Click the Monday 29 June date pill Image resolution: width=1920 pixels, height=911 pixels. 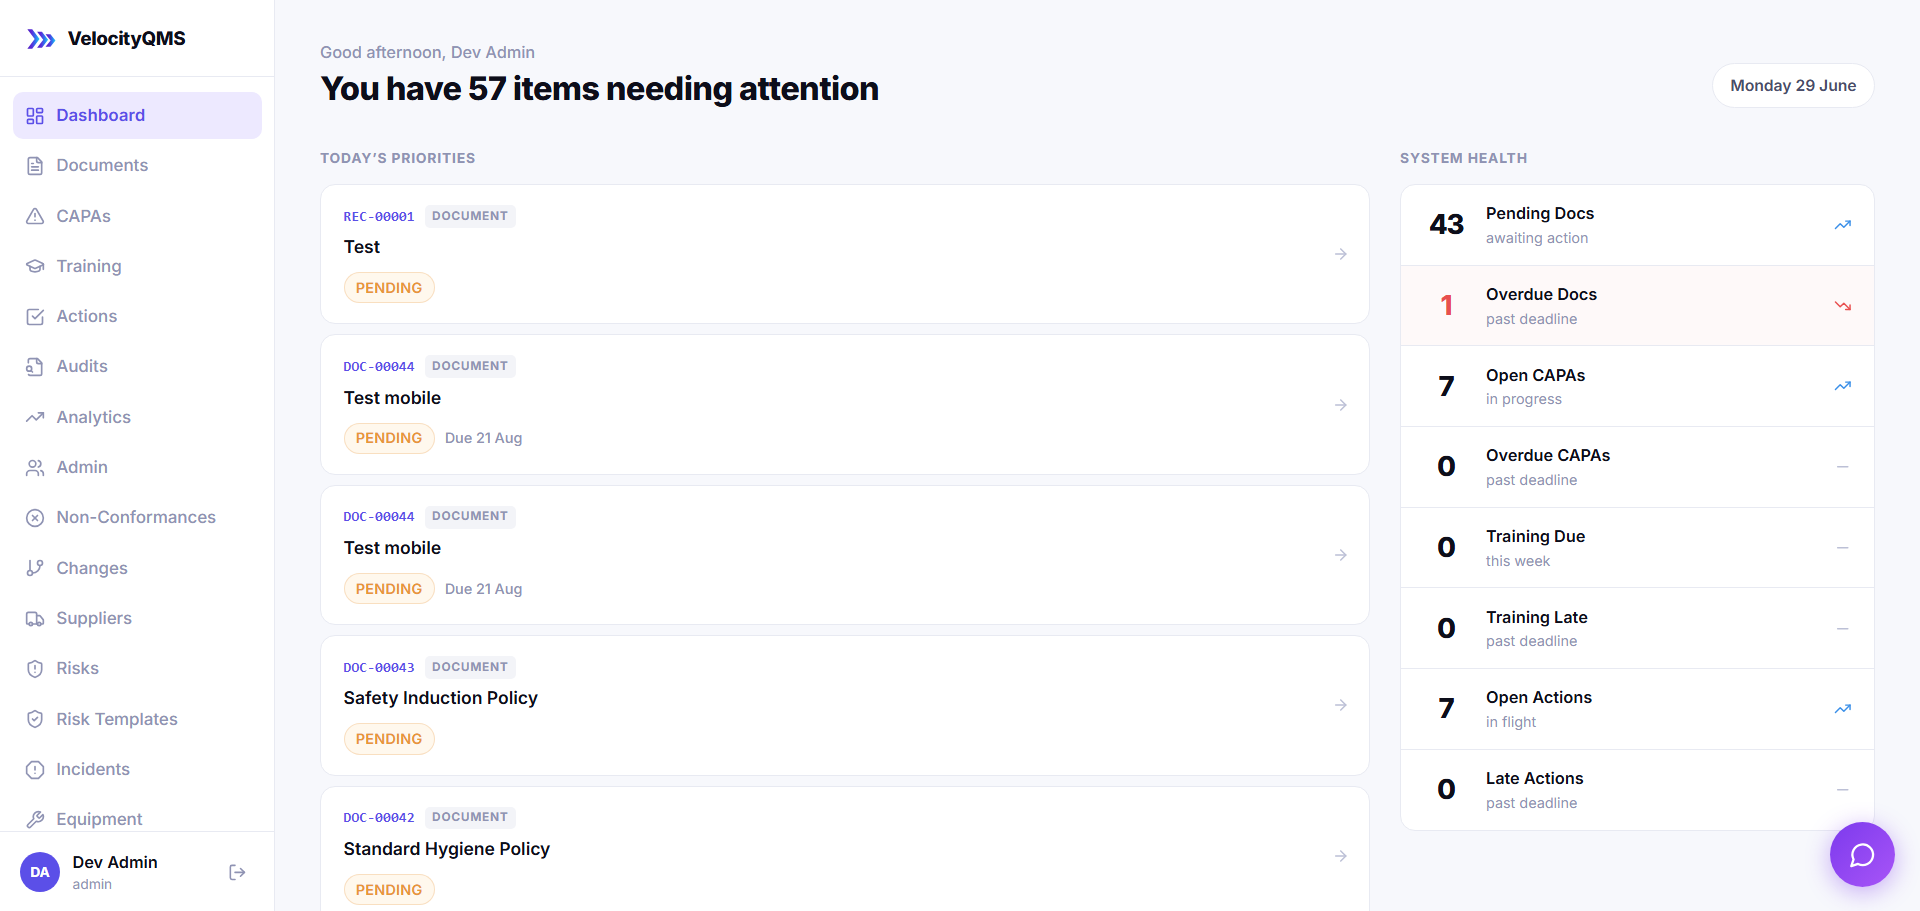1793,86
